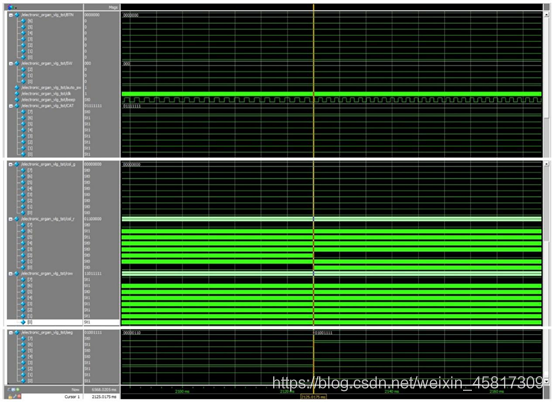This screenshot has height=402, width=554.
Task: Click the green add cursor icon
Action: coord(18,390)
